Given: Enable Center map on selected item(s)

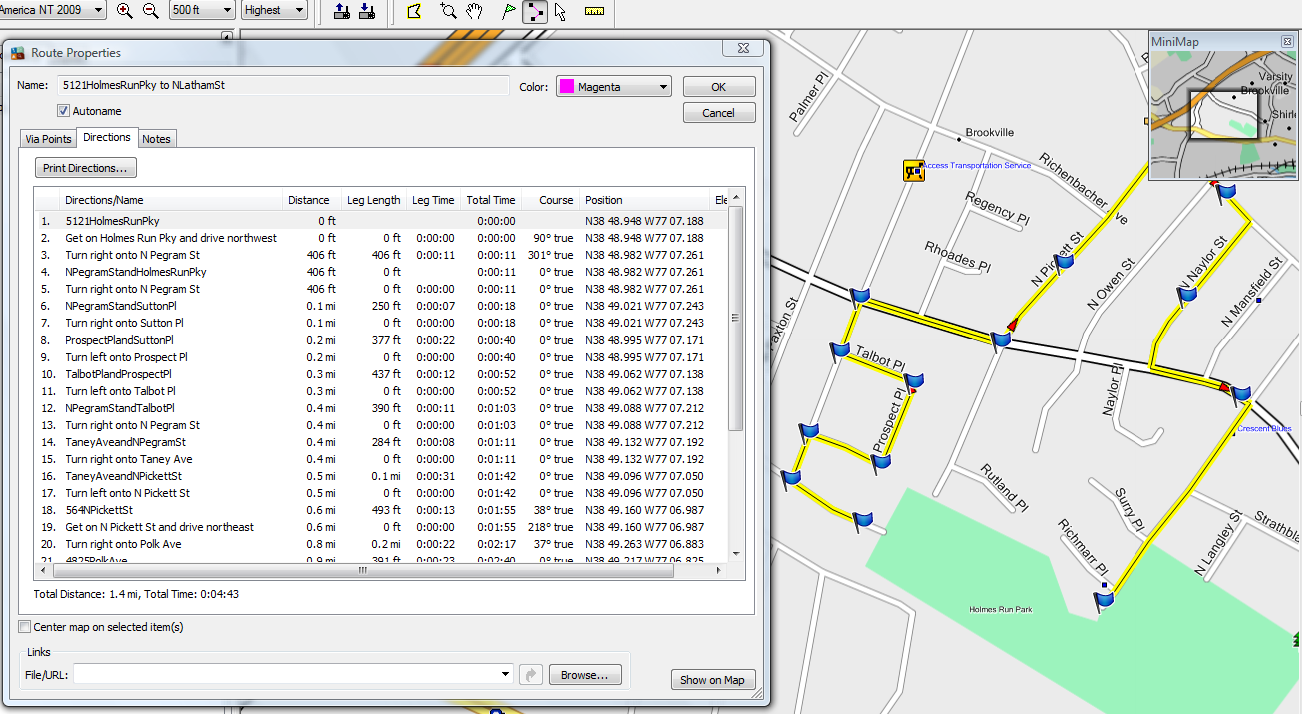Looking at the screenshot, I should pyautogui.click(x=24, y=627).
